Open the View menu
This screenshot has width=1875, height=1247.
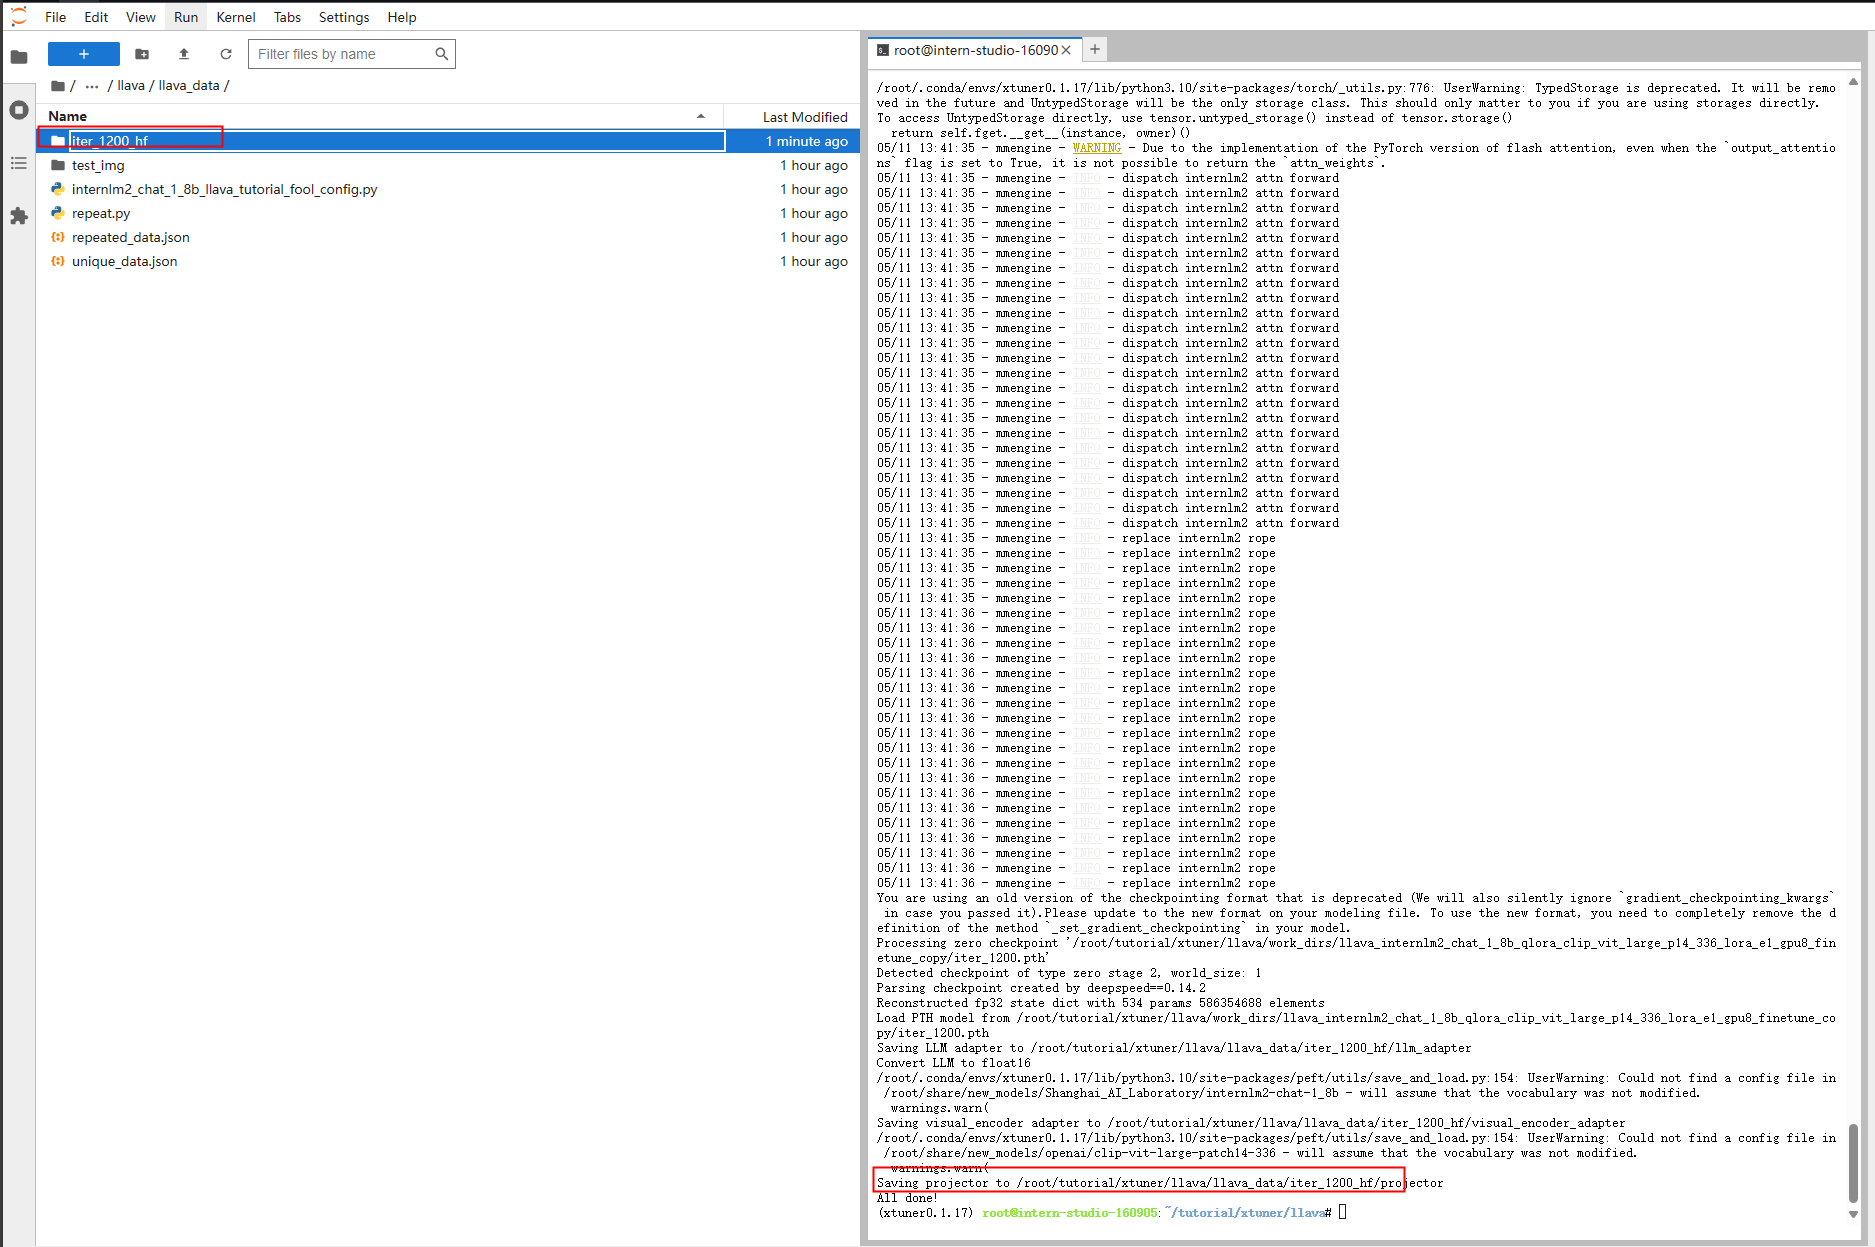click(140, 17)
